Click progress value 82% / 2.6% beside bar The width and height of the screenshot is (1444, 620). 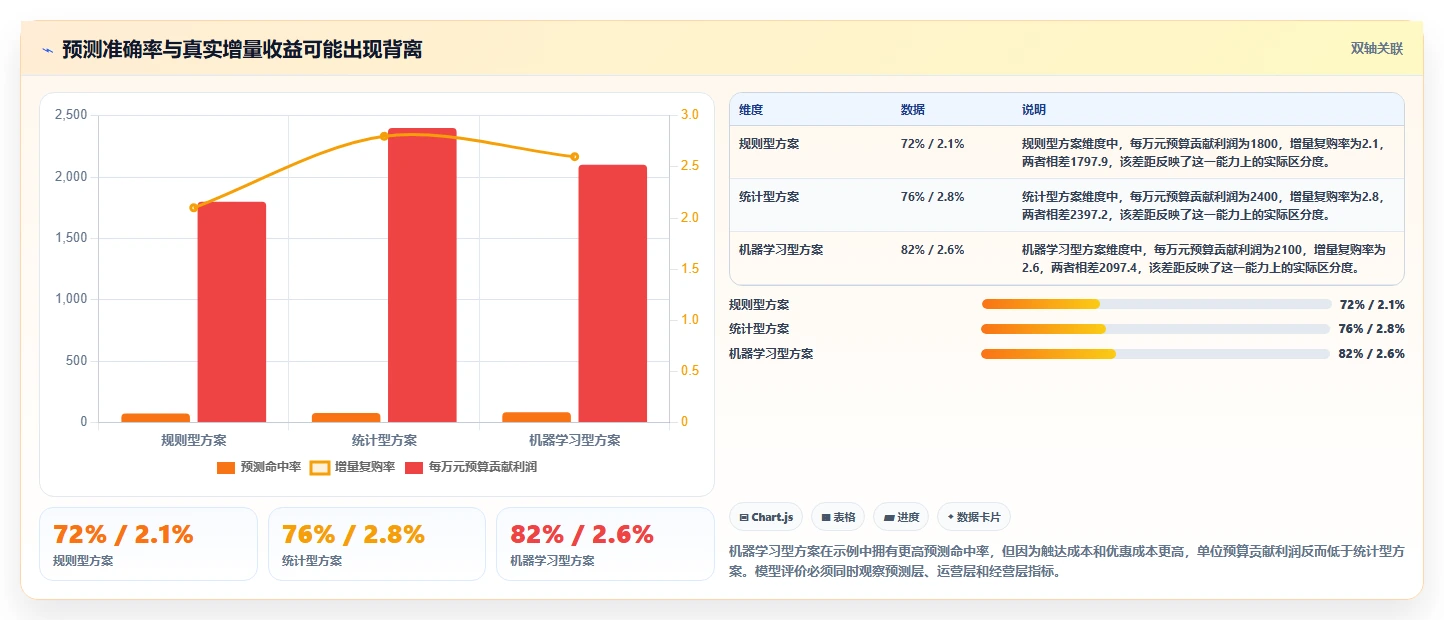pos(1372,353)
